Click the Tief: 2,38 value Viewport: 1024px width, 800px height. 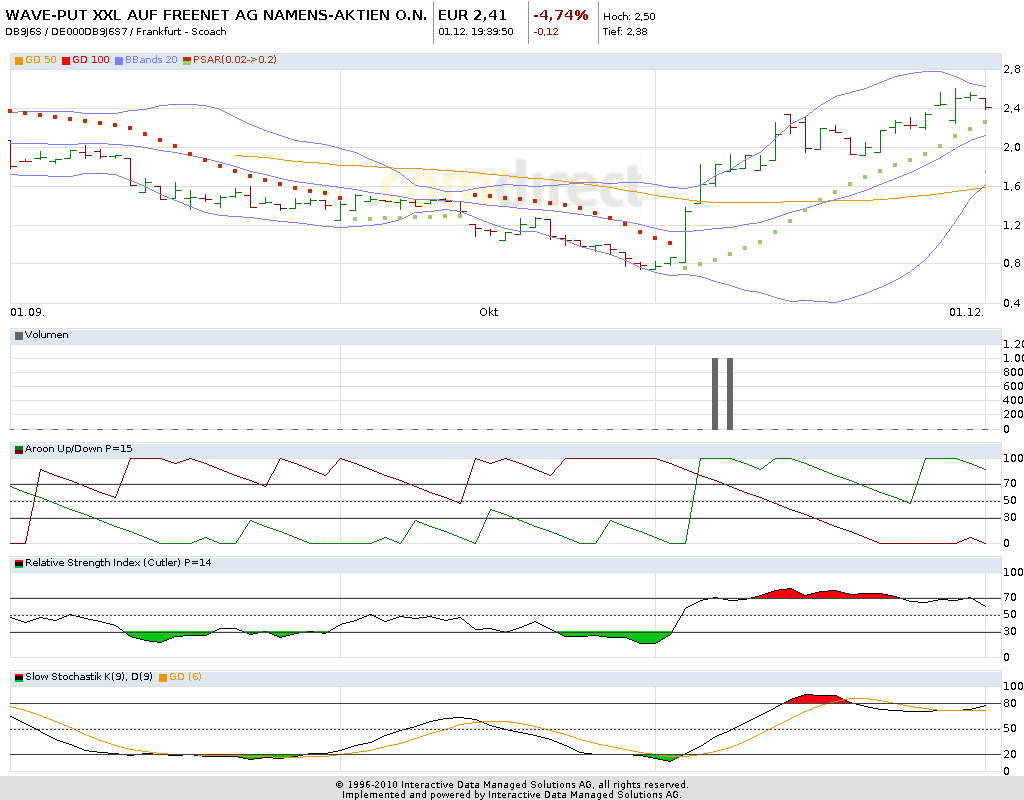[625, 32]
